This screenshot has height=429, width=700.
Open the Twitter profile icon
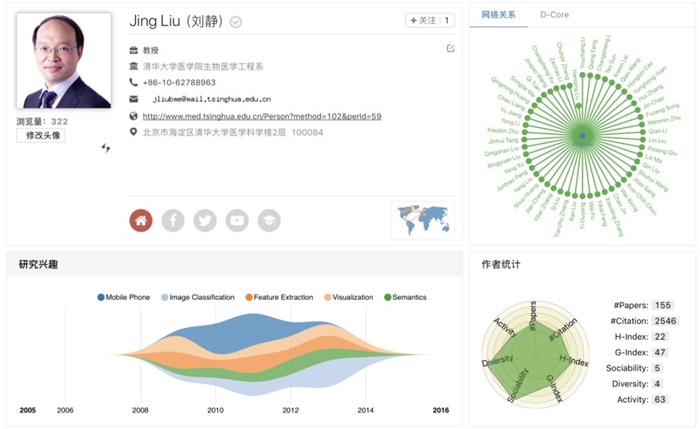coord(205,220)
